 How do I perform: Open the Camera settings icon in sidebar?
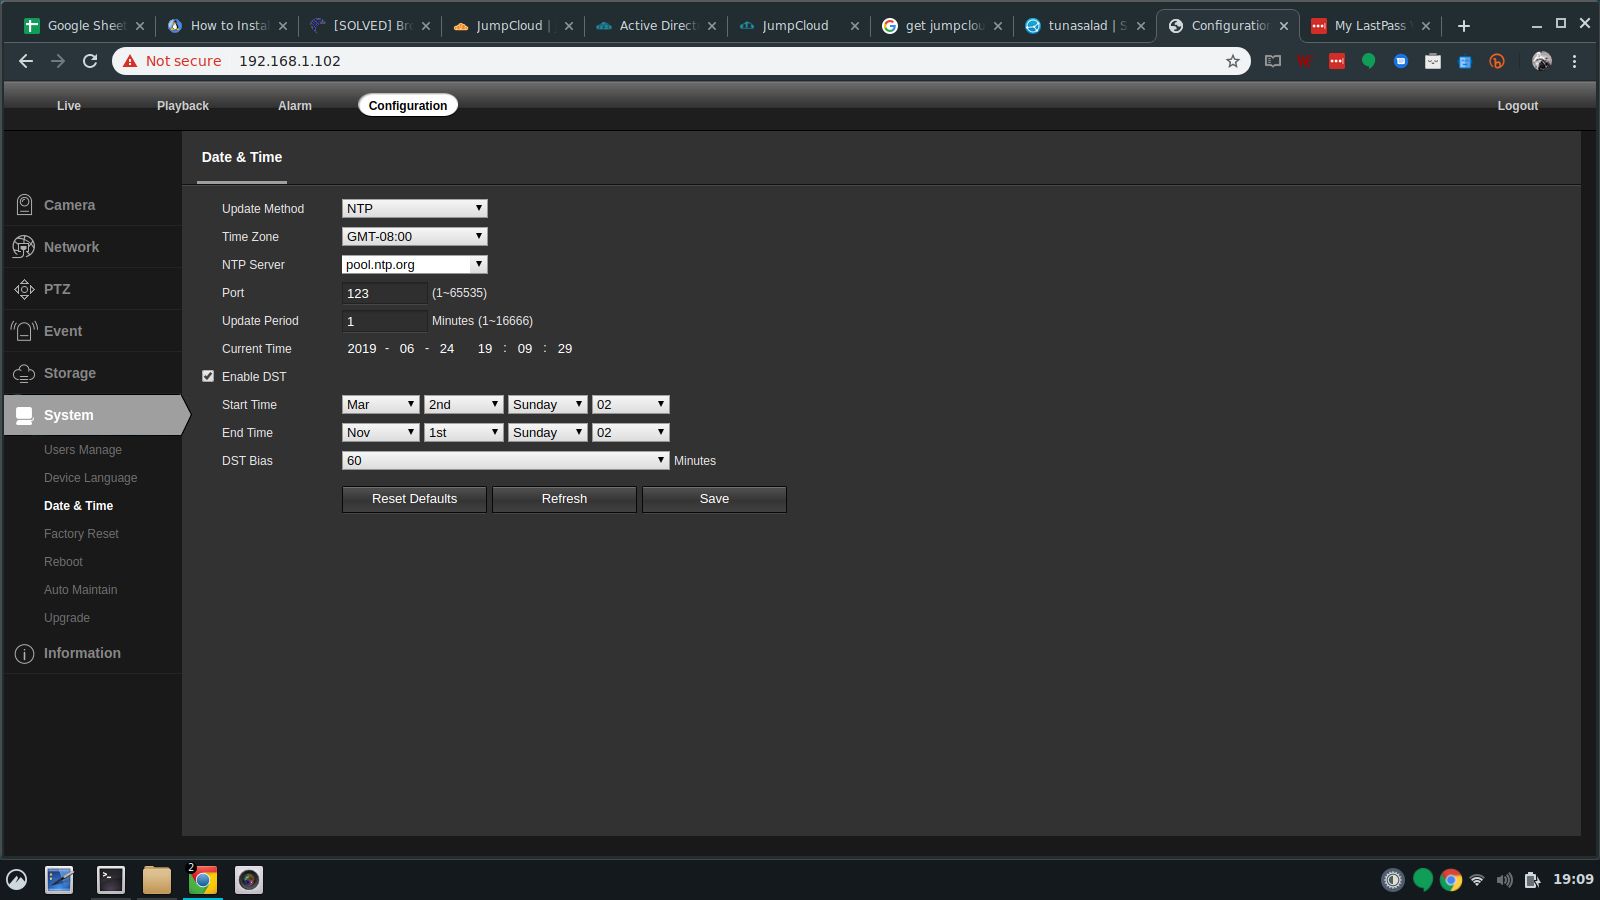pos(24,205)
